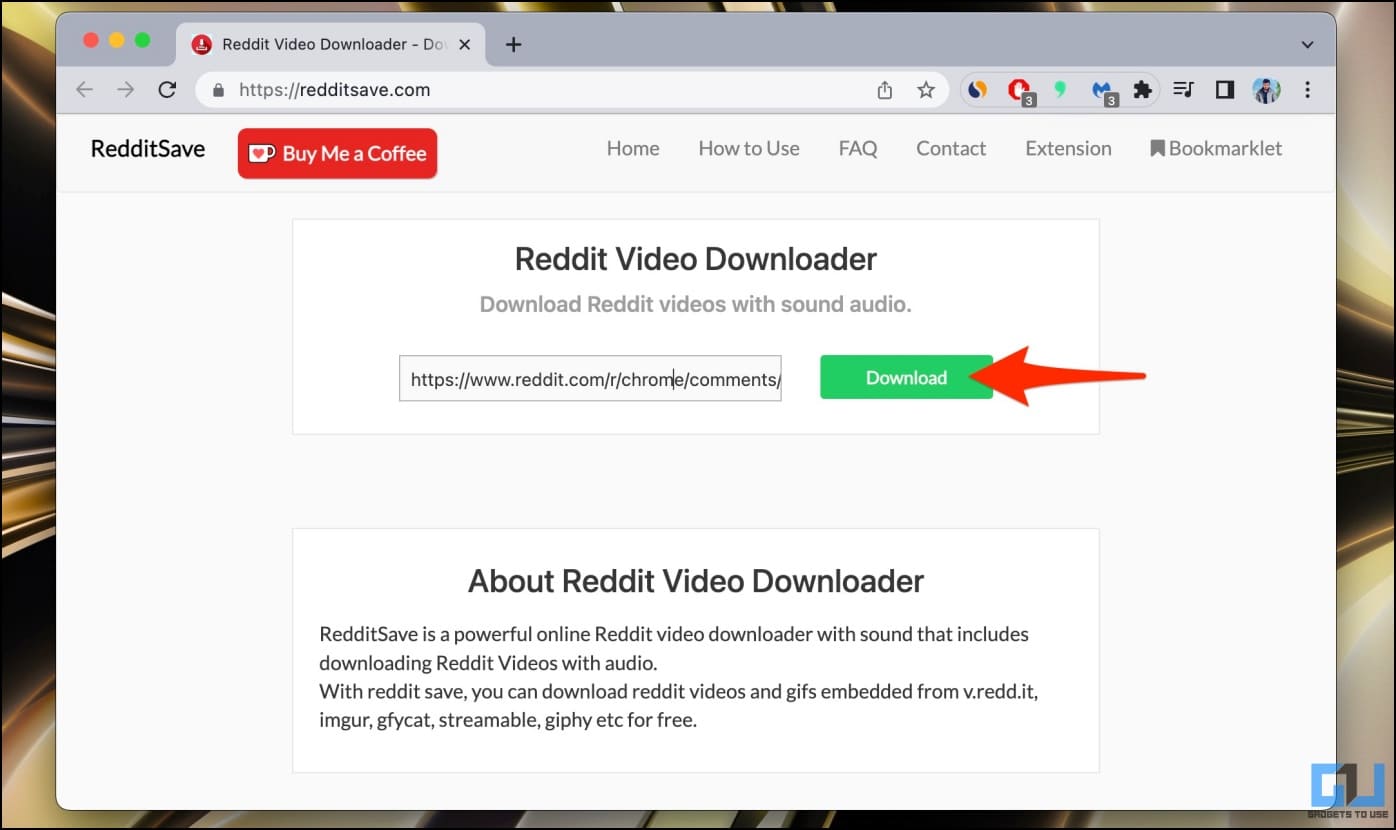Viewport: 1396px width, 830px height.
Task: Open a new browser tab
Action: coord(514,44)
